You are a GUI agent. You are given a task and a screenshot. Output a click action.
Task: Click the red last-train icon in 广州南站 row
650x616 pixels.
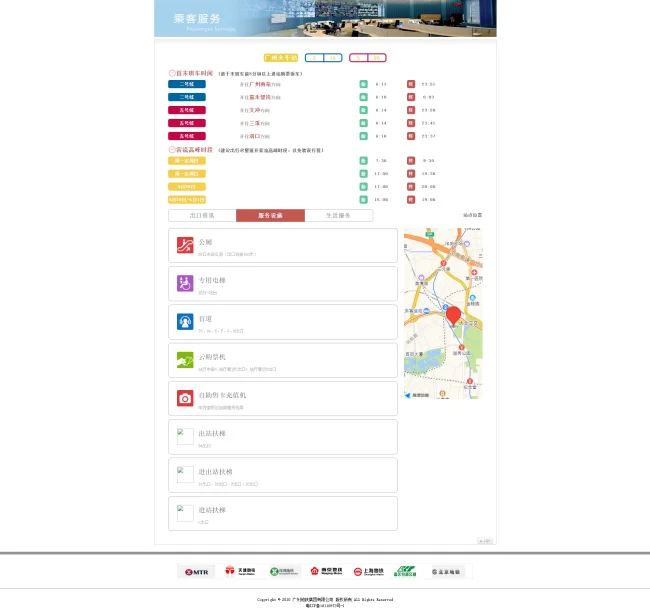(410, 84)
